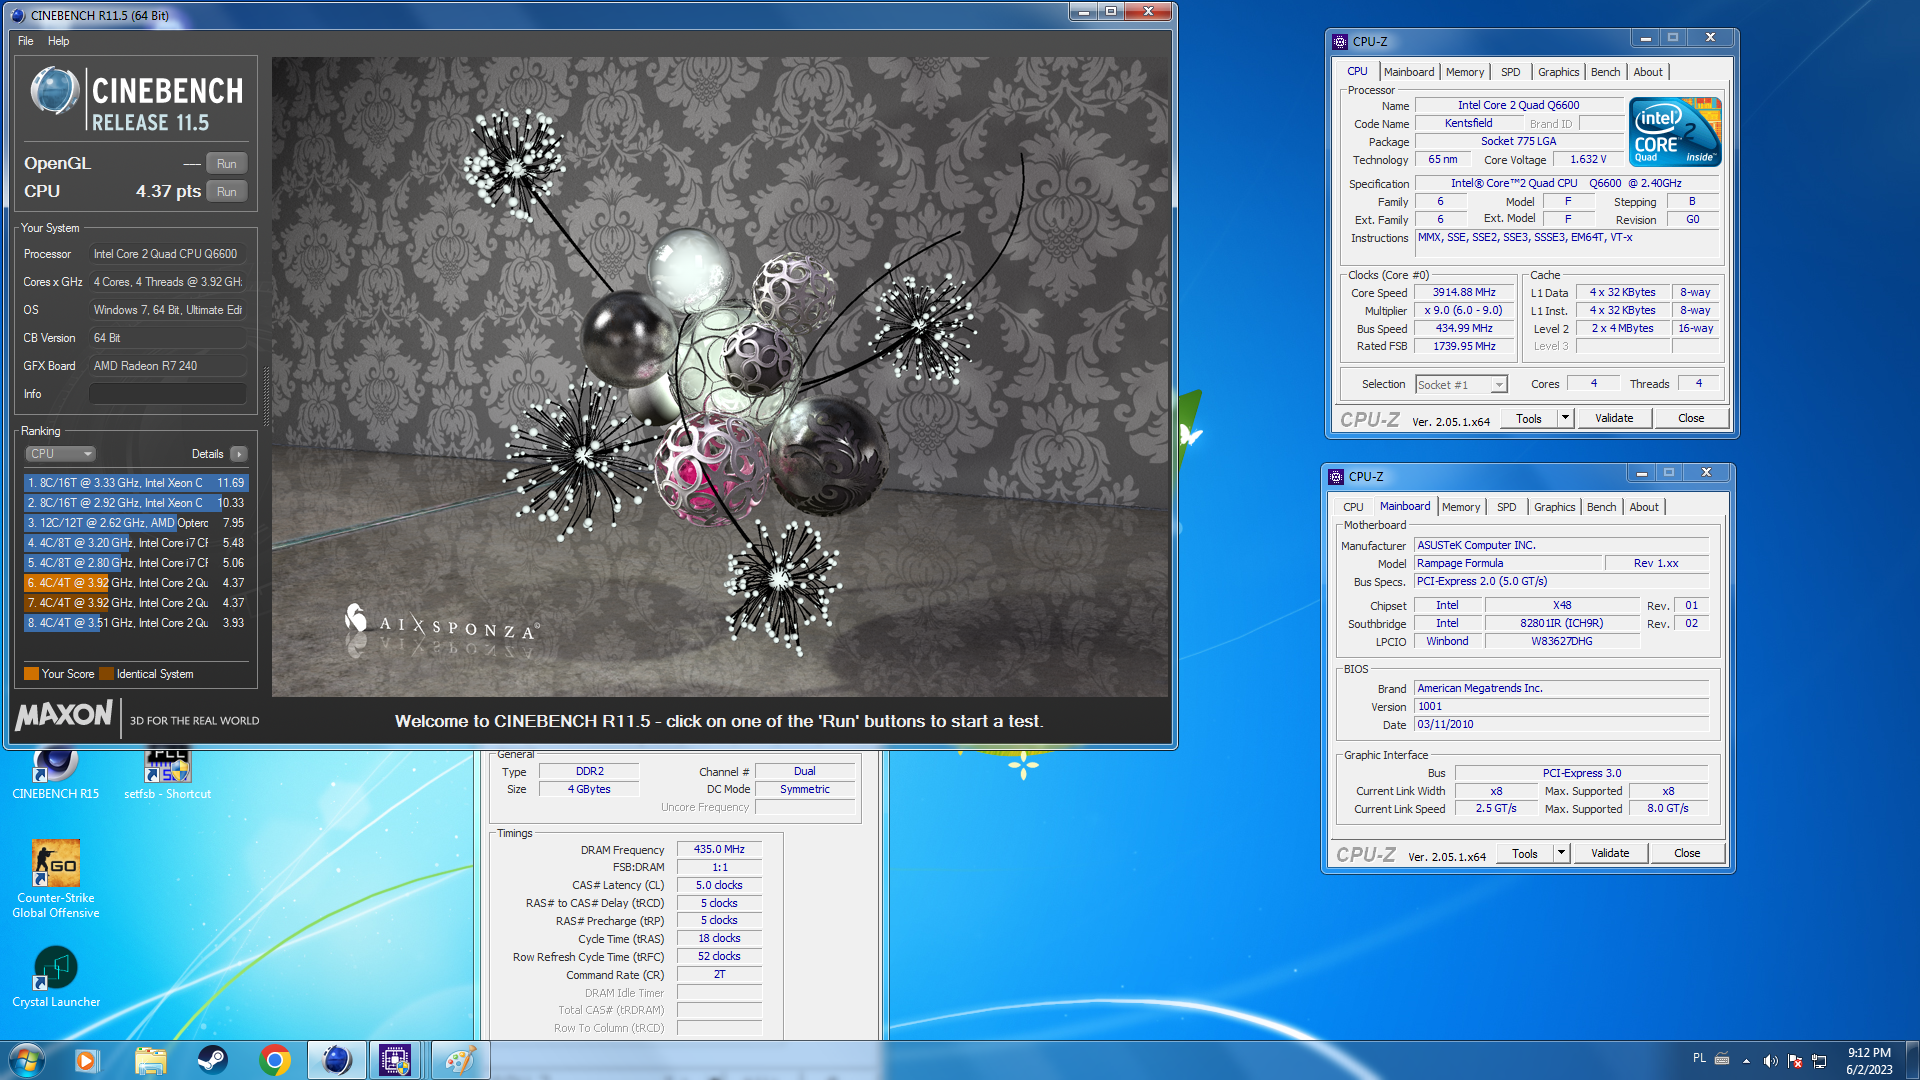Screen dimensions: 1920x1080
Task: Select ranking row 8 score 3.93
Action: pyautogui.click(x=135, y=623)
